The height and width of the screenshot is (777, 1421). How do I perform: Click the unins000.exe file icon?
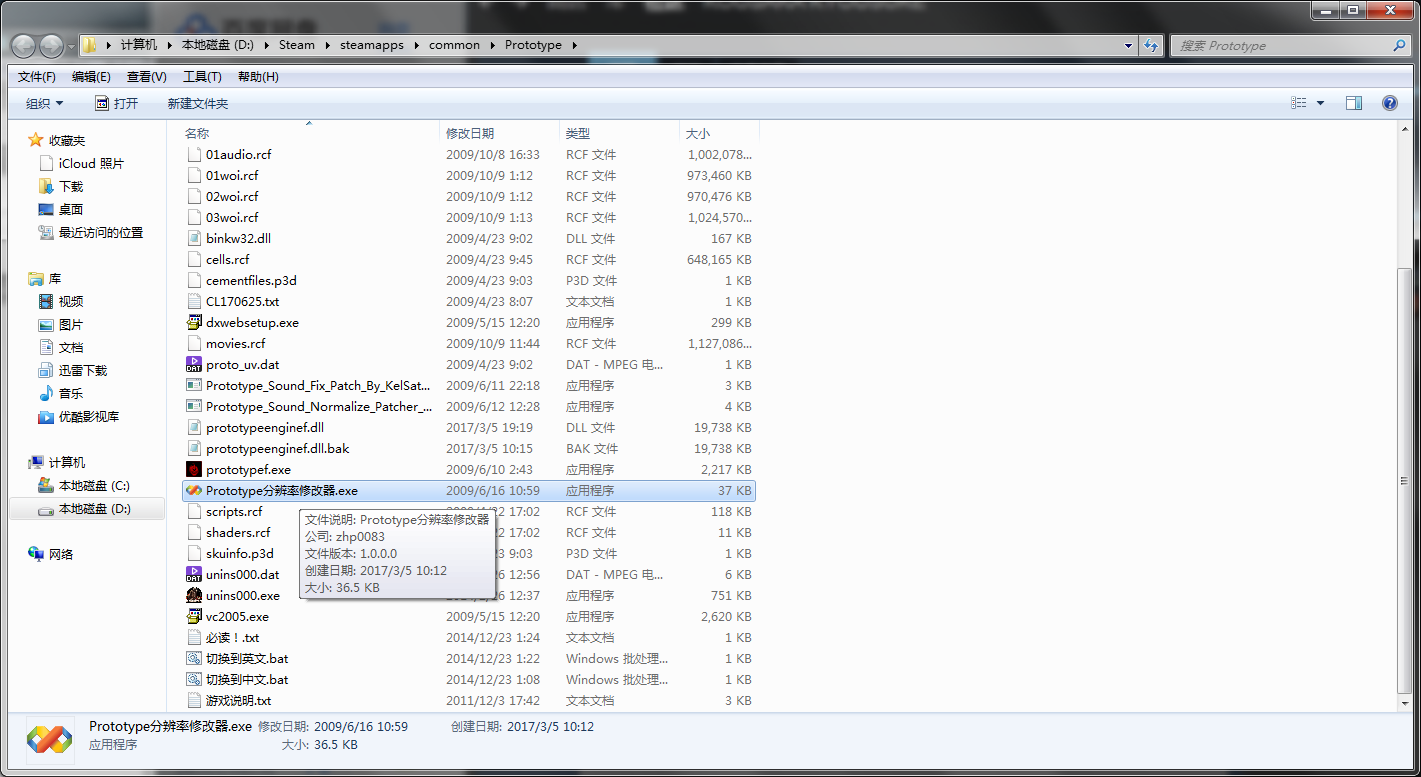coord(194,596)
